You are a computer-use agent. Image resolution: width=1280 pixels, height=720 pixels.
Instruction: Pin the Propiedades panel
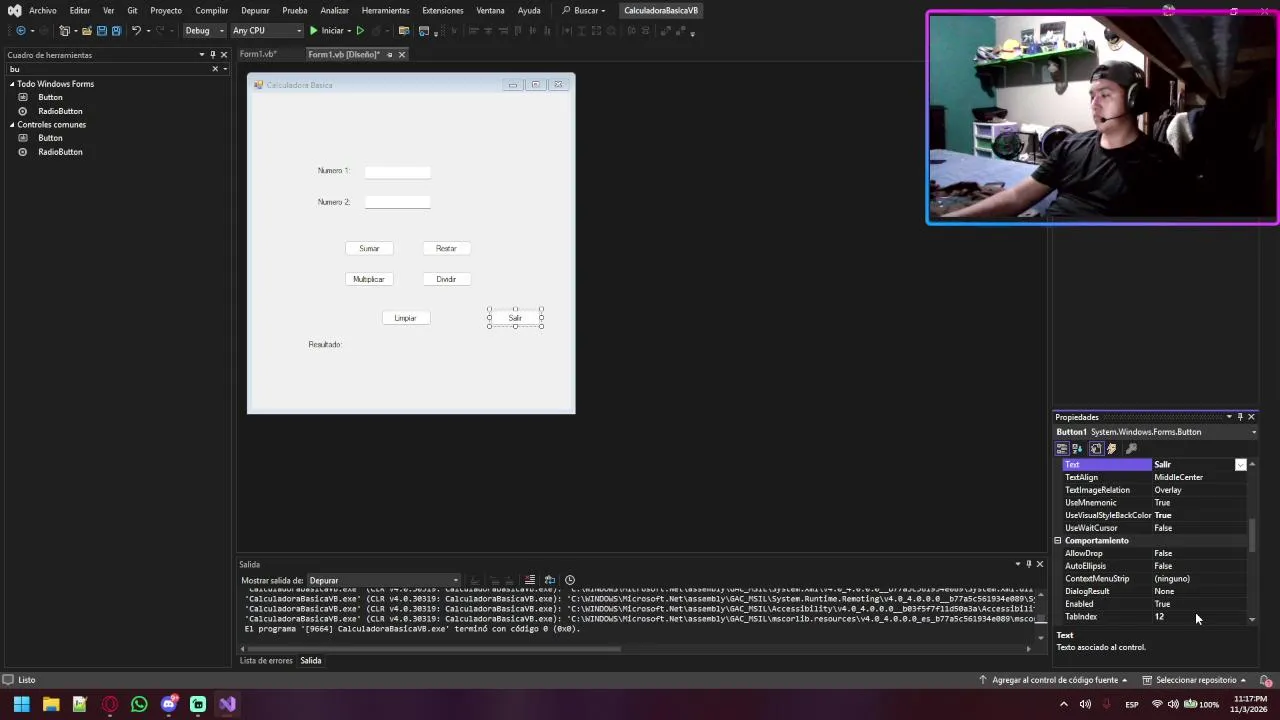(x=1240, y=417)
